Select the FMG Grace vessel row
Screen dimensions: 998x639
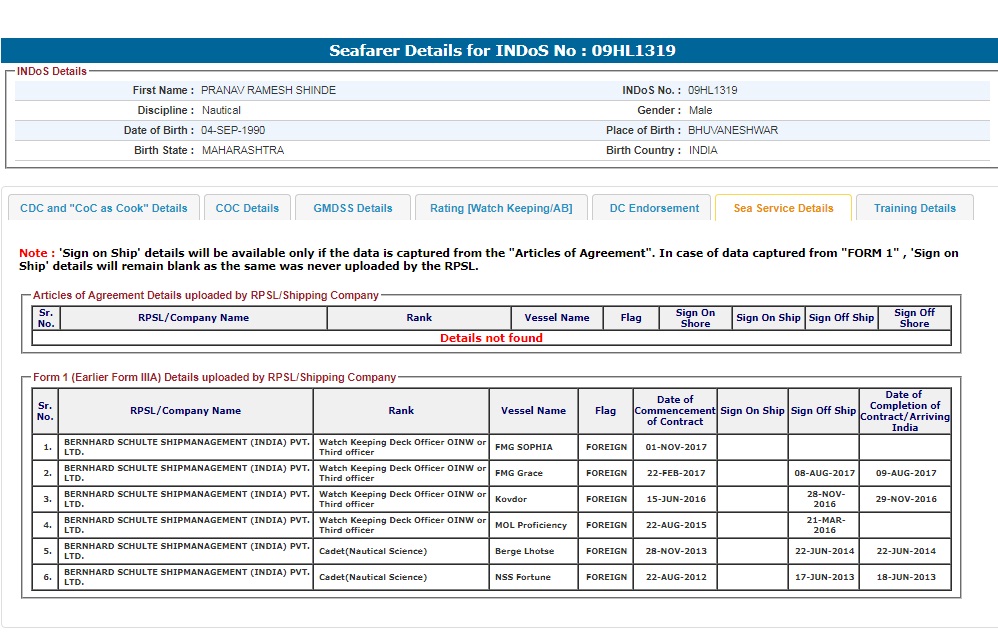click(519, 473)
